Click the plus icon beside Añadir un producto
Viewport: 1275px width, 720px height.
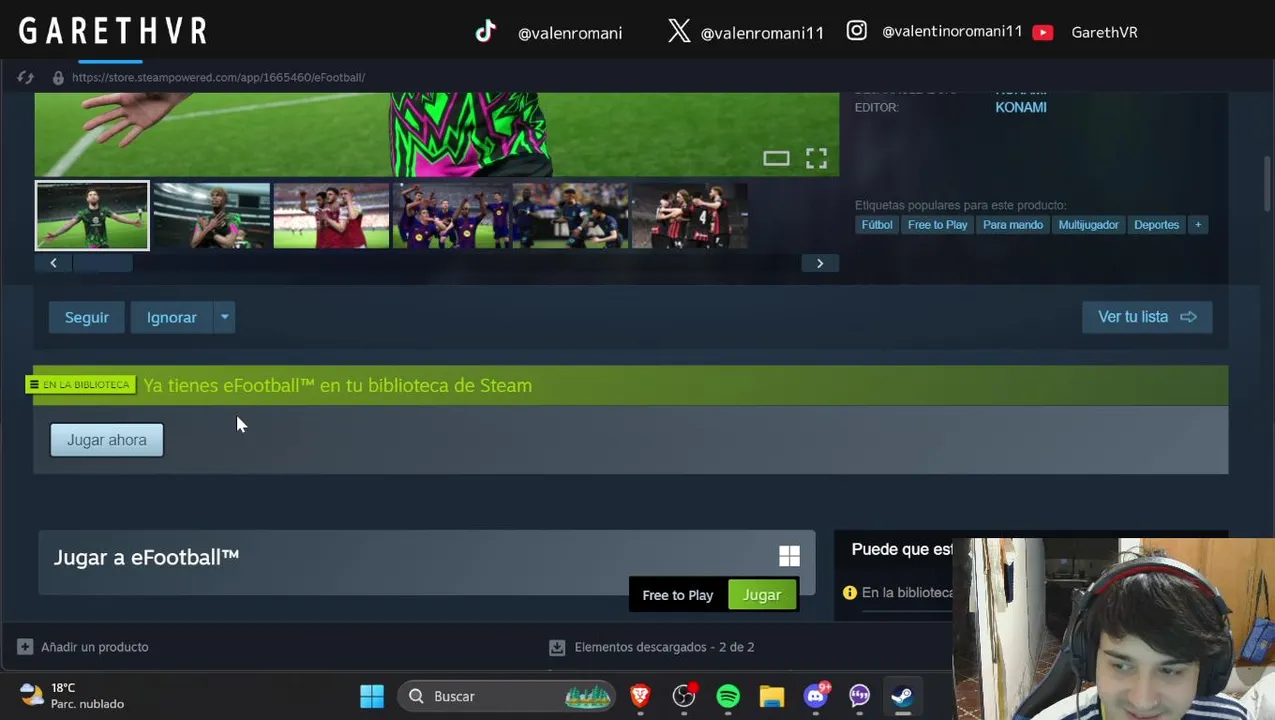[25, 647]
